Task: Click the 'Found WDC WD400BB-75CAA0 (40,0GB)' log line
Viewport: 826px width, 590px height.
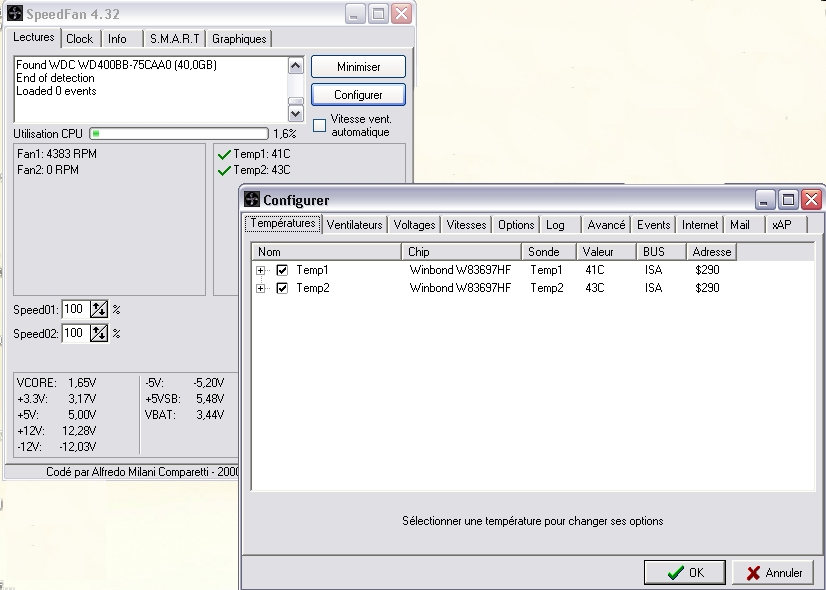Action: tap(116, 65)
